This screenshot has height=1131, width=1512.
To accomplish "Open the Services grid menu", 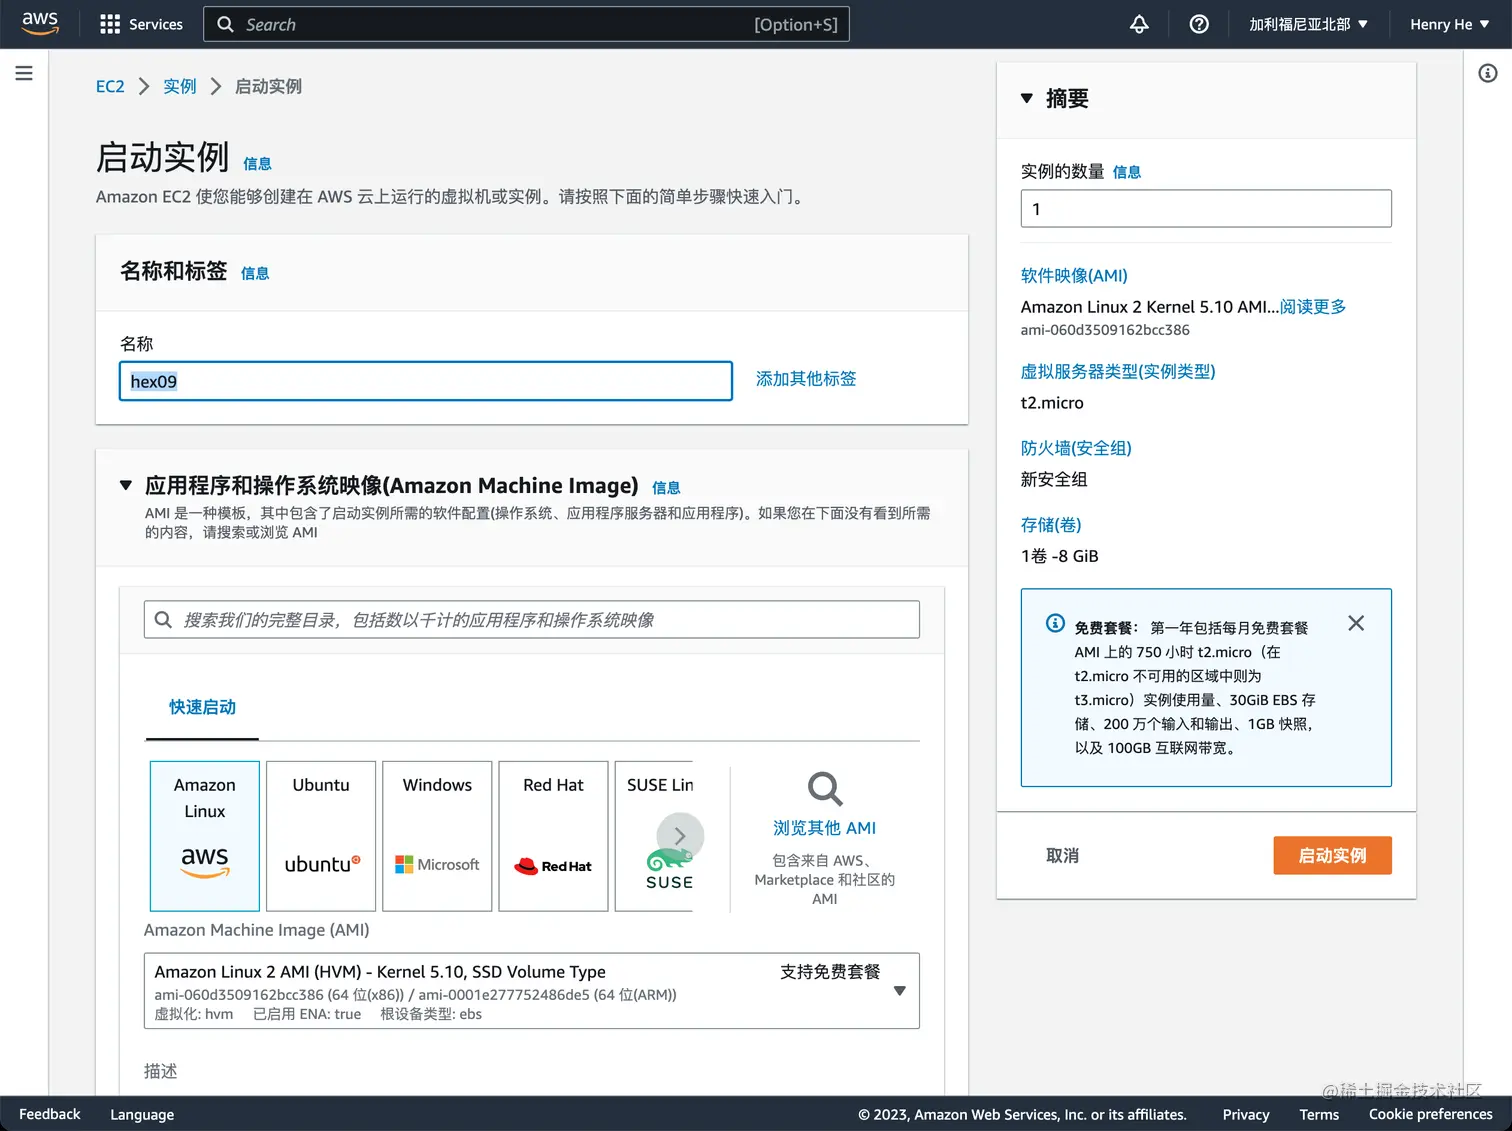I will pyautogui.click(x=141, y=24).
